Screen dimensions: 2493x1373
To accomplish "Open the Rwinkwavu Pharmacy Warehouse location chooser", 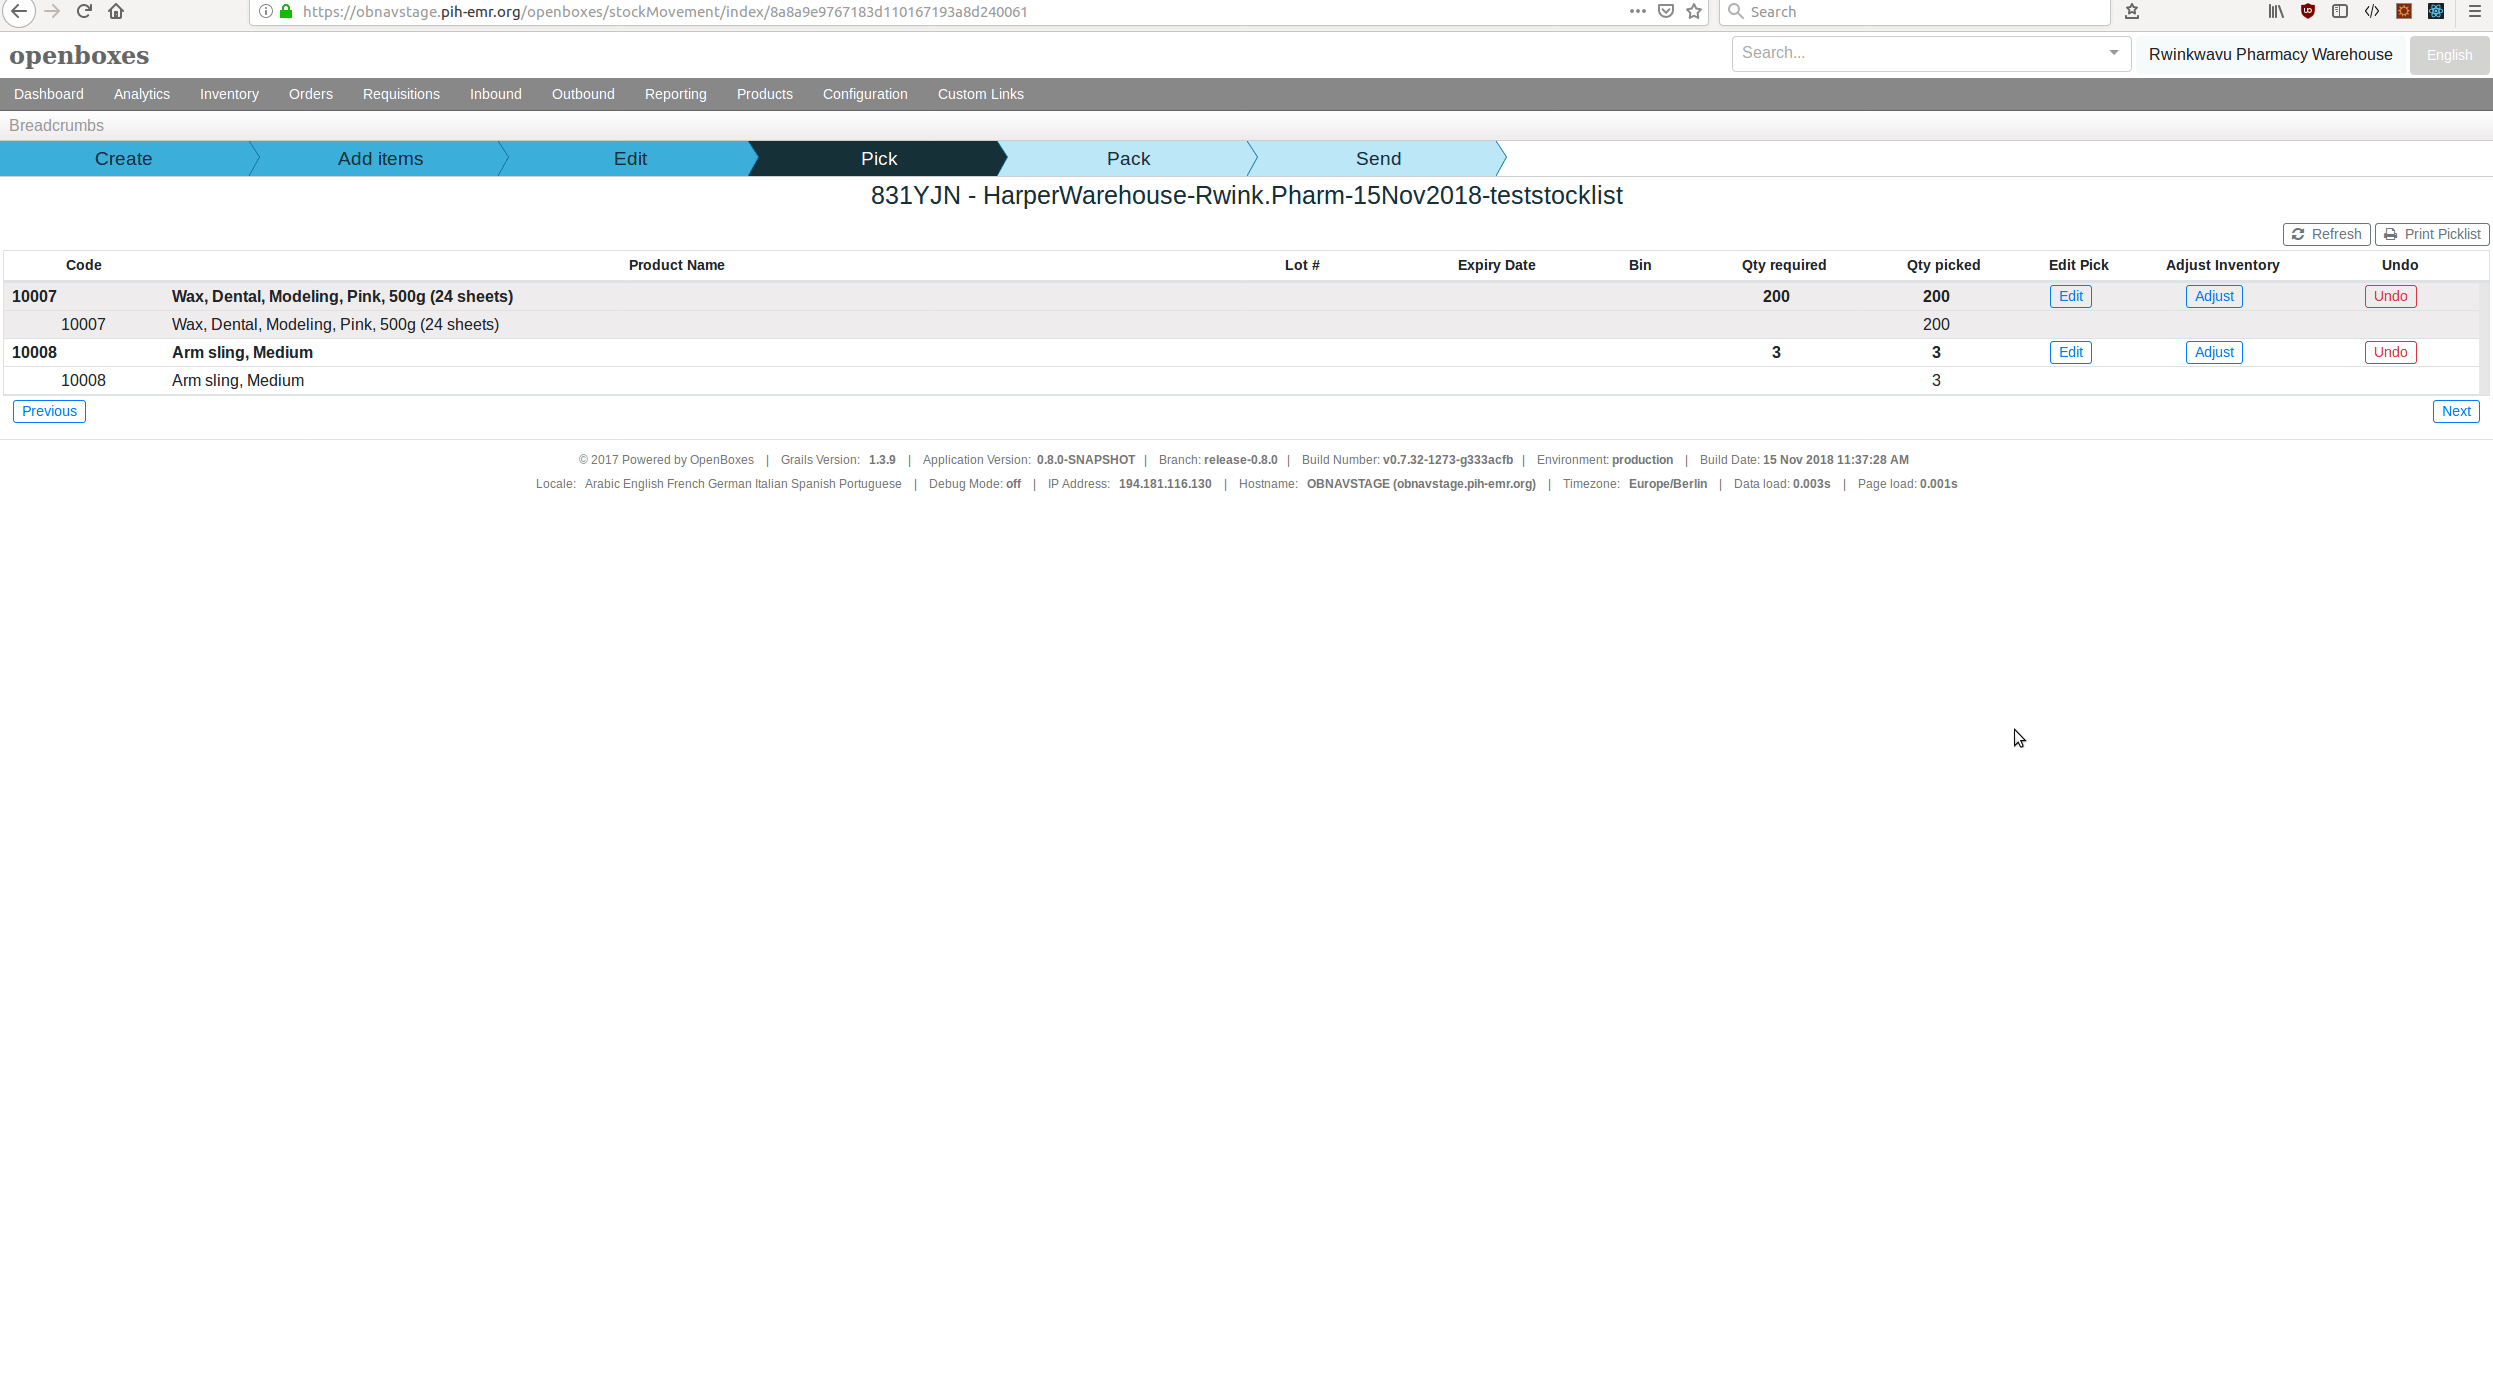I will point(2270,55).
